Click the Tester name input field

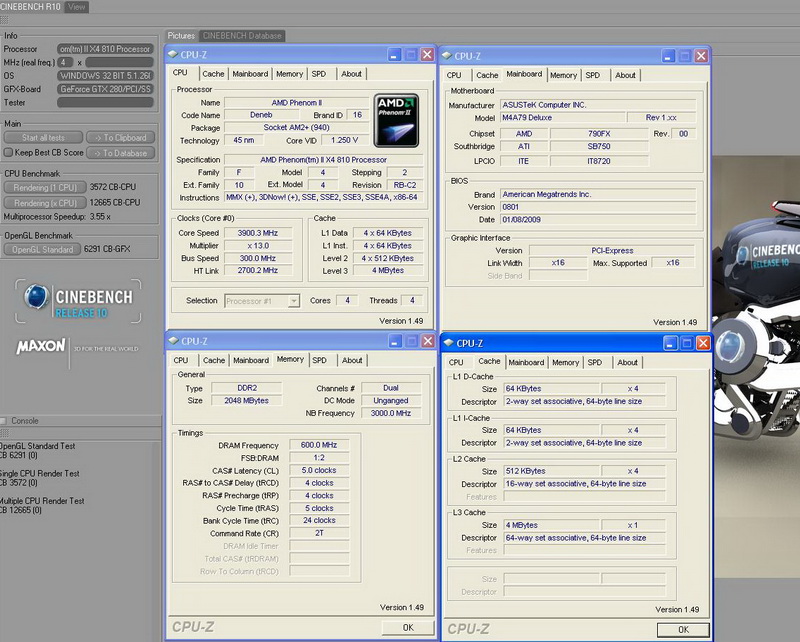click(107, 101)
